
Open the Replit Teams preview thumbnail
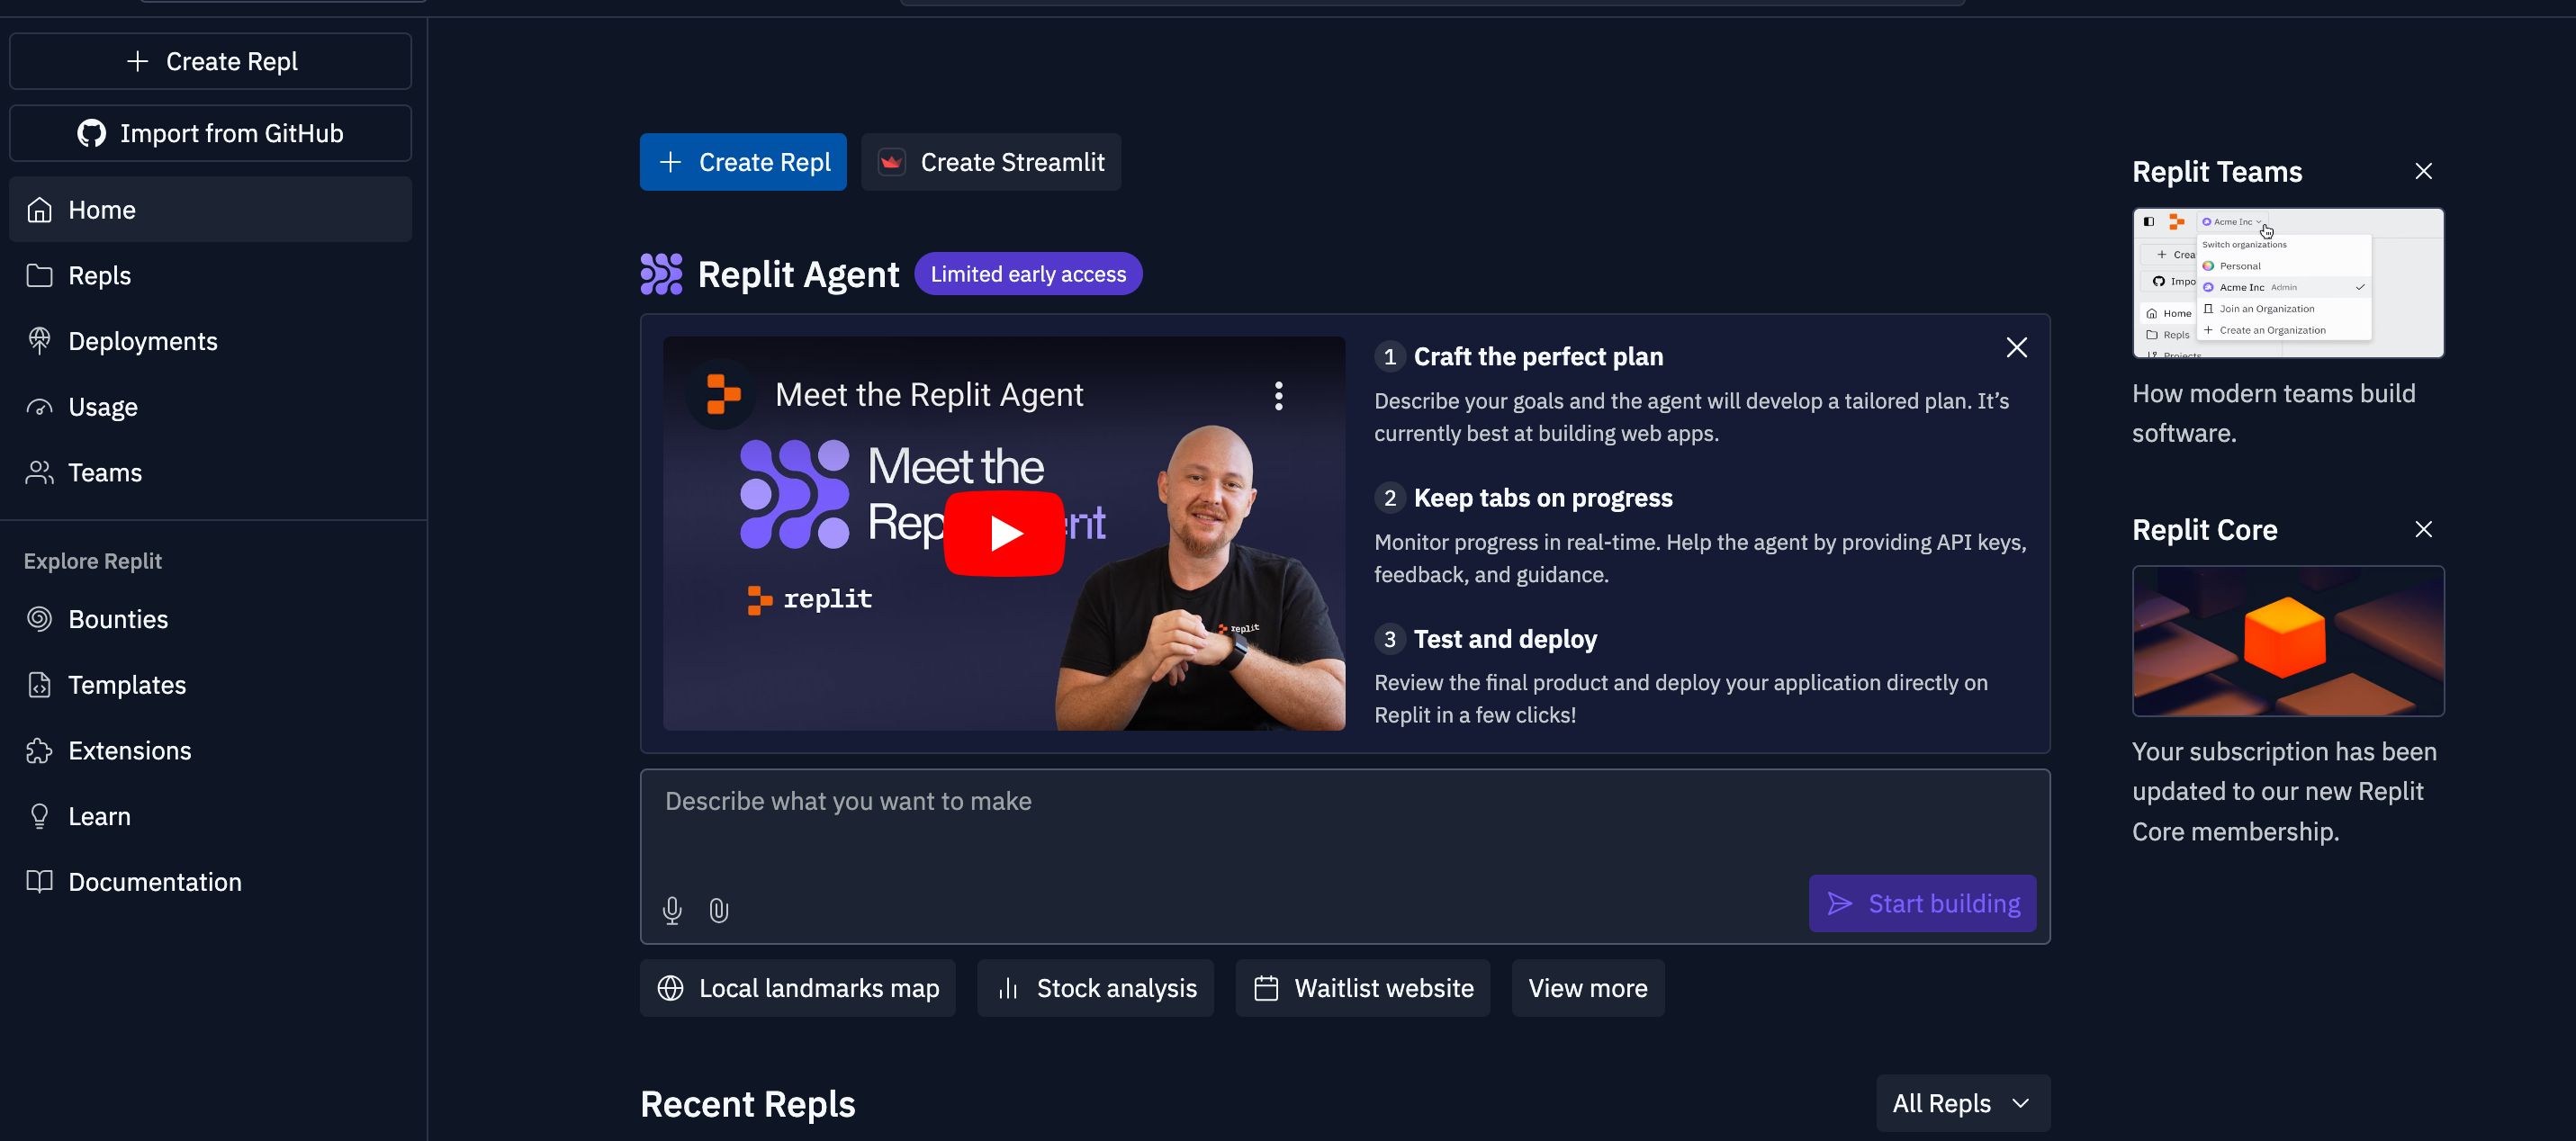(2288, 282)
